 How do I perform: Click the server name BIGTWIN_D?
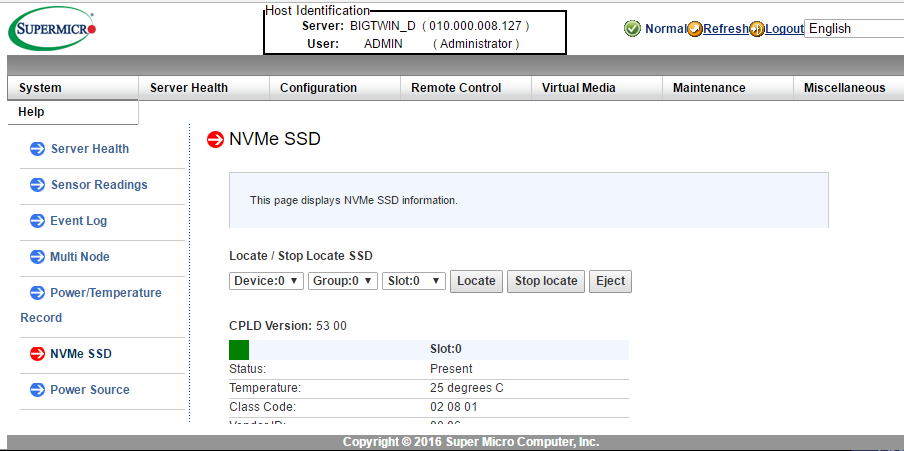pos(383,26)
